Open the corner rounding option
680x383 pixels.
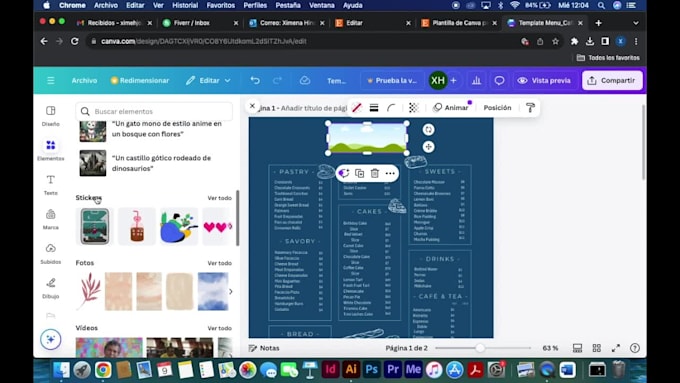tap(391, 108)
